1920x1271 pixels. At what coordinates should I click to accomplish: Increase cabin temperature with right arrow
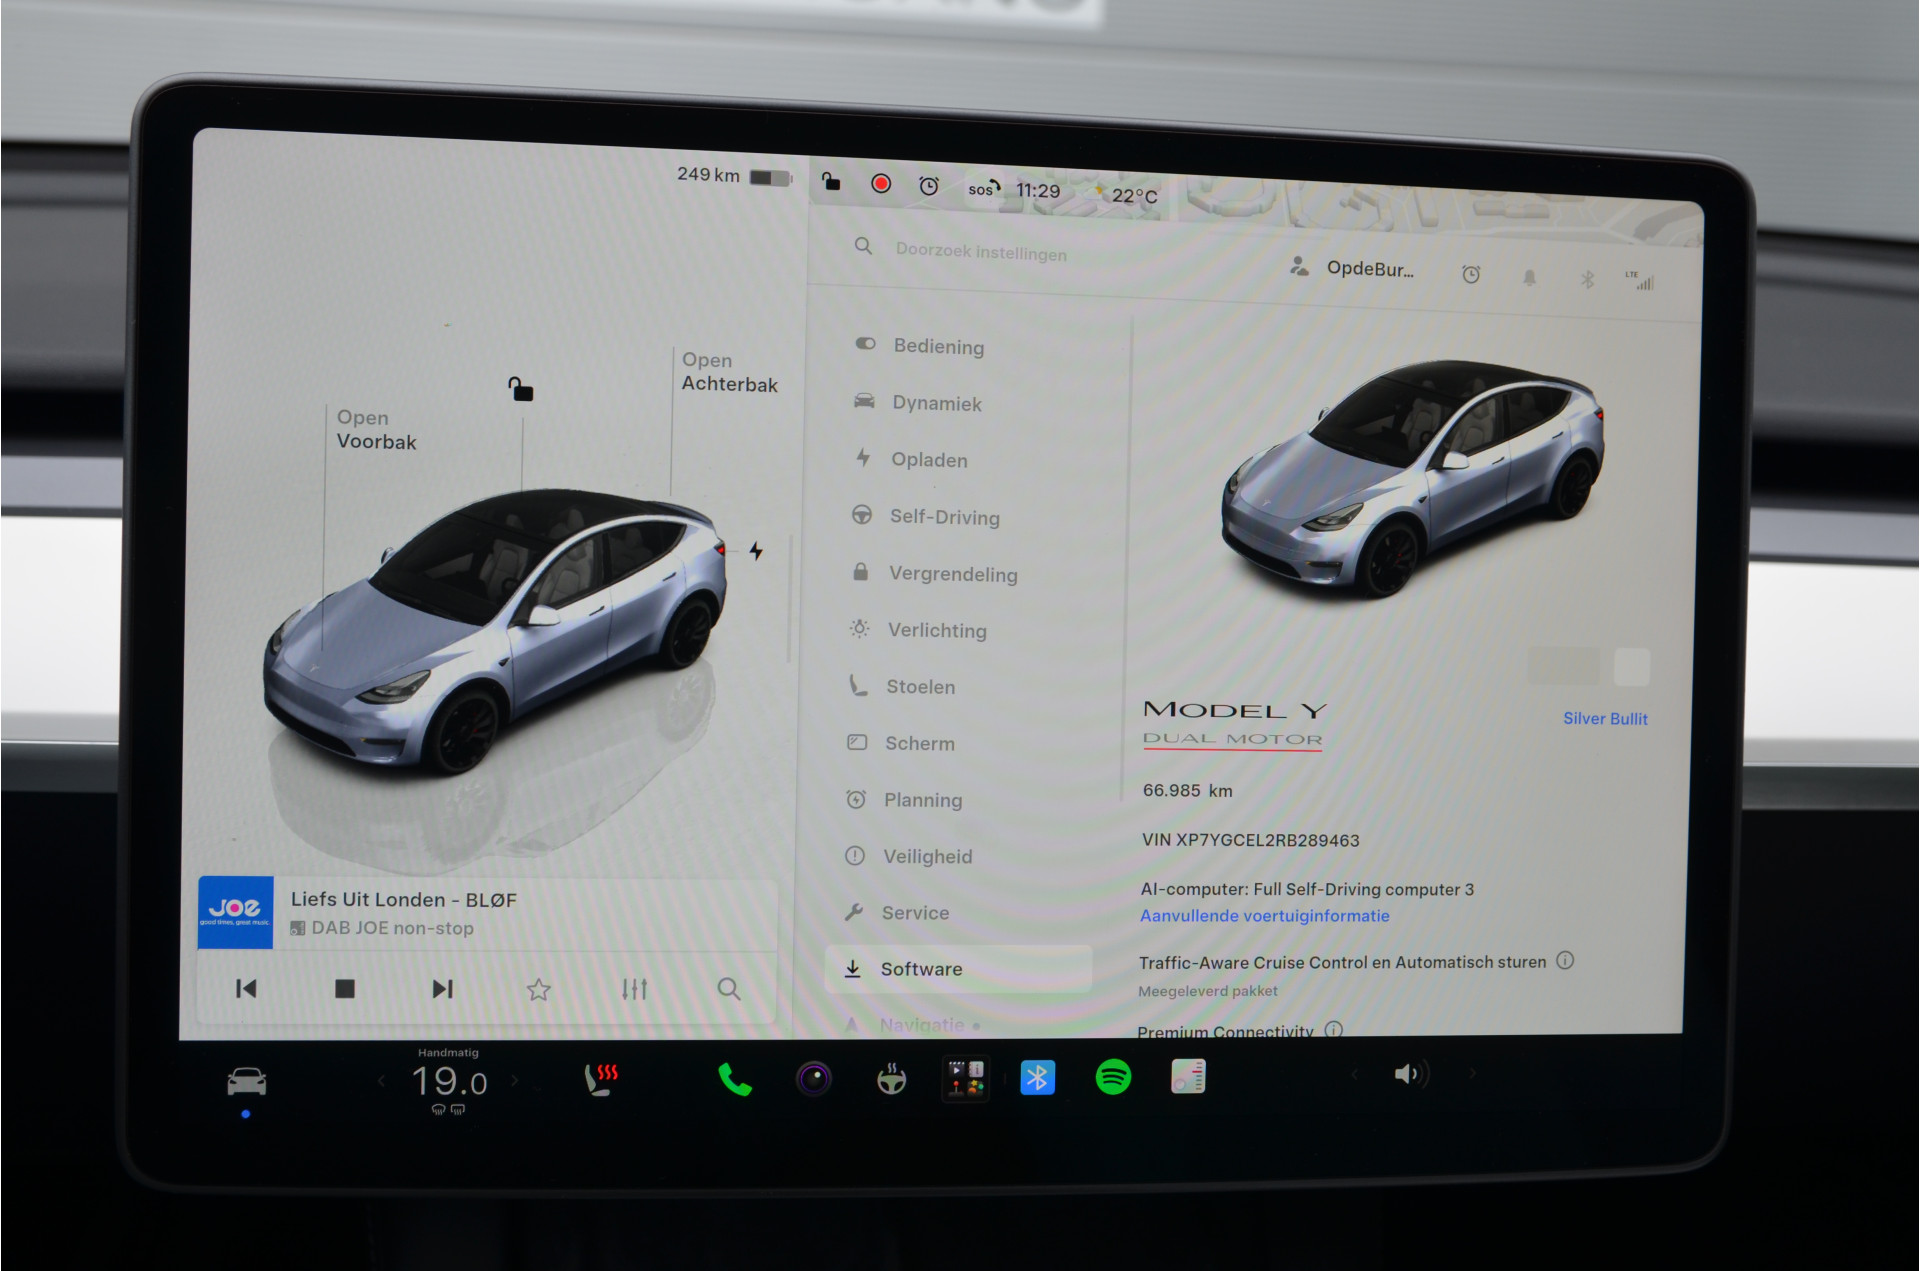[516, 1080]
